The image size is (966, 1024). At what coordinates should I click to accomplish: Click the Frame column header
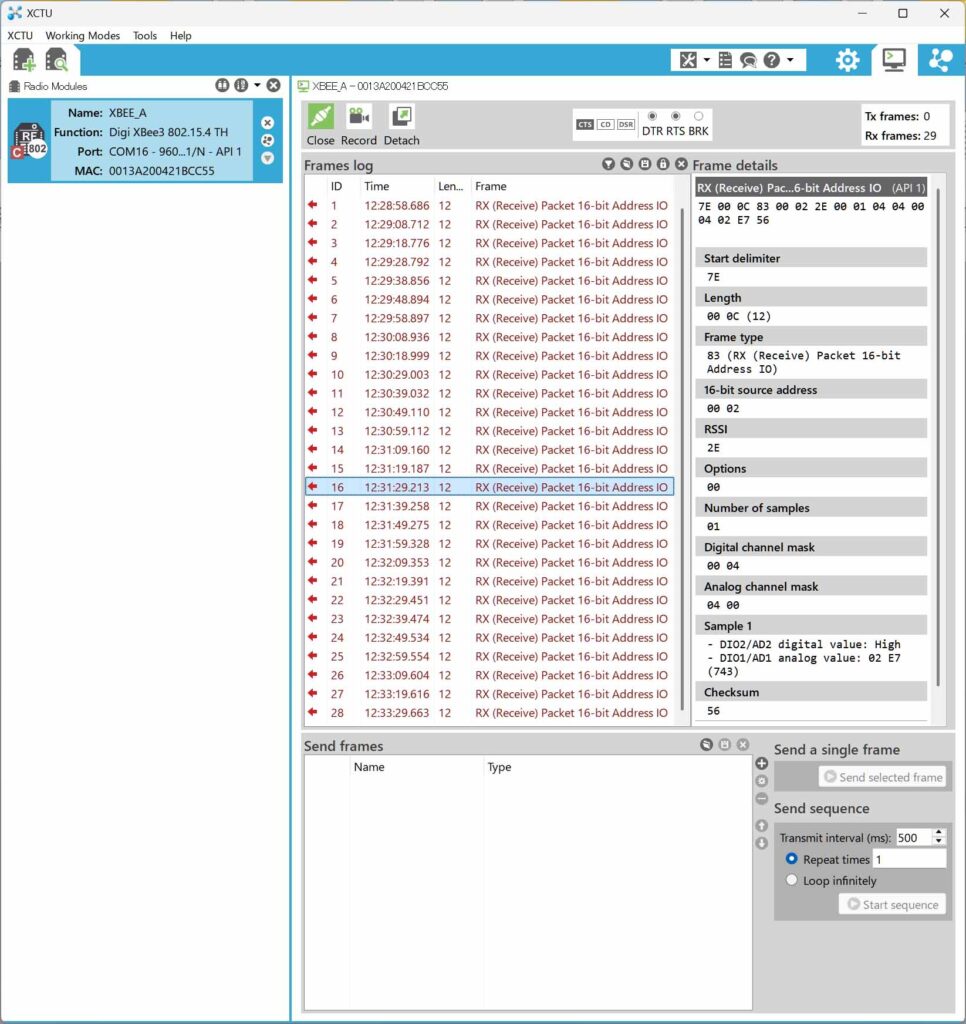coord(573,186)
